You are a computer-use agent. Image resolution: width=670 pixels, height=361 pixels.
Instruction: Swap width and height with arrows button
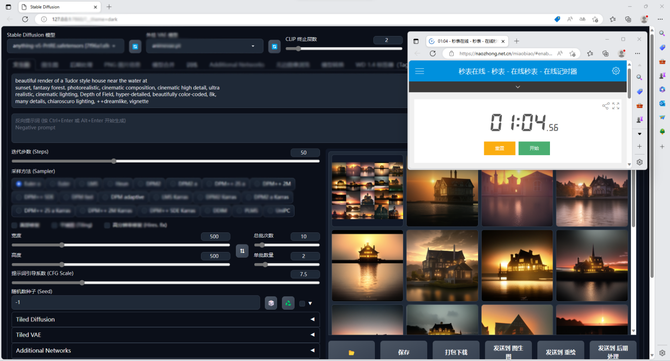tap(242, 251)
